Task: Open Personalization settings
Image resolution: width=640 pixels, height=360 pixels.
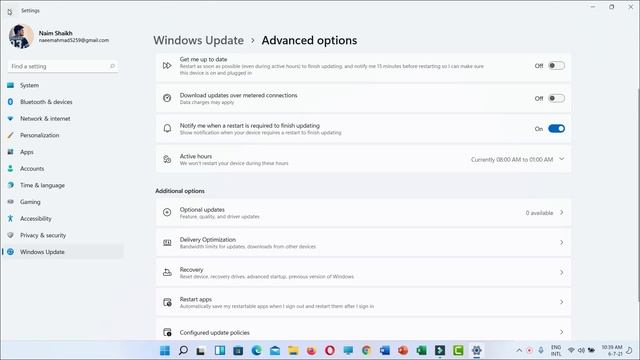Action: pos(62,135)
